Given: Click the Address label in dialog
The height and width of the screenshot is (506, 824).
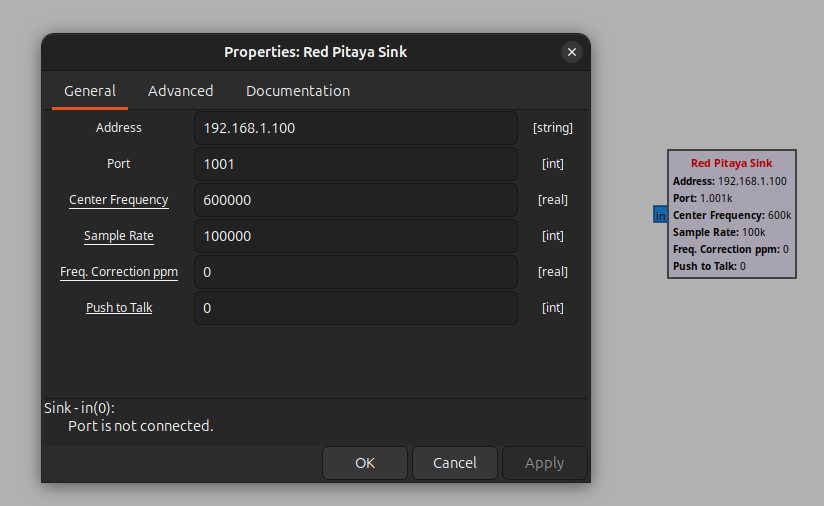Looking at the screenshot, I should 119,128.
